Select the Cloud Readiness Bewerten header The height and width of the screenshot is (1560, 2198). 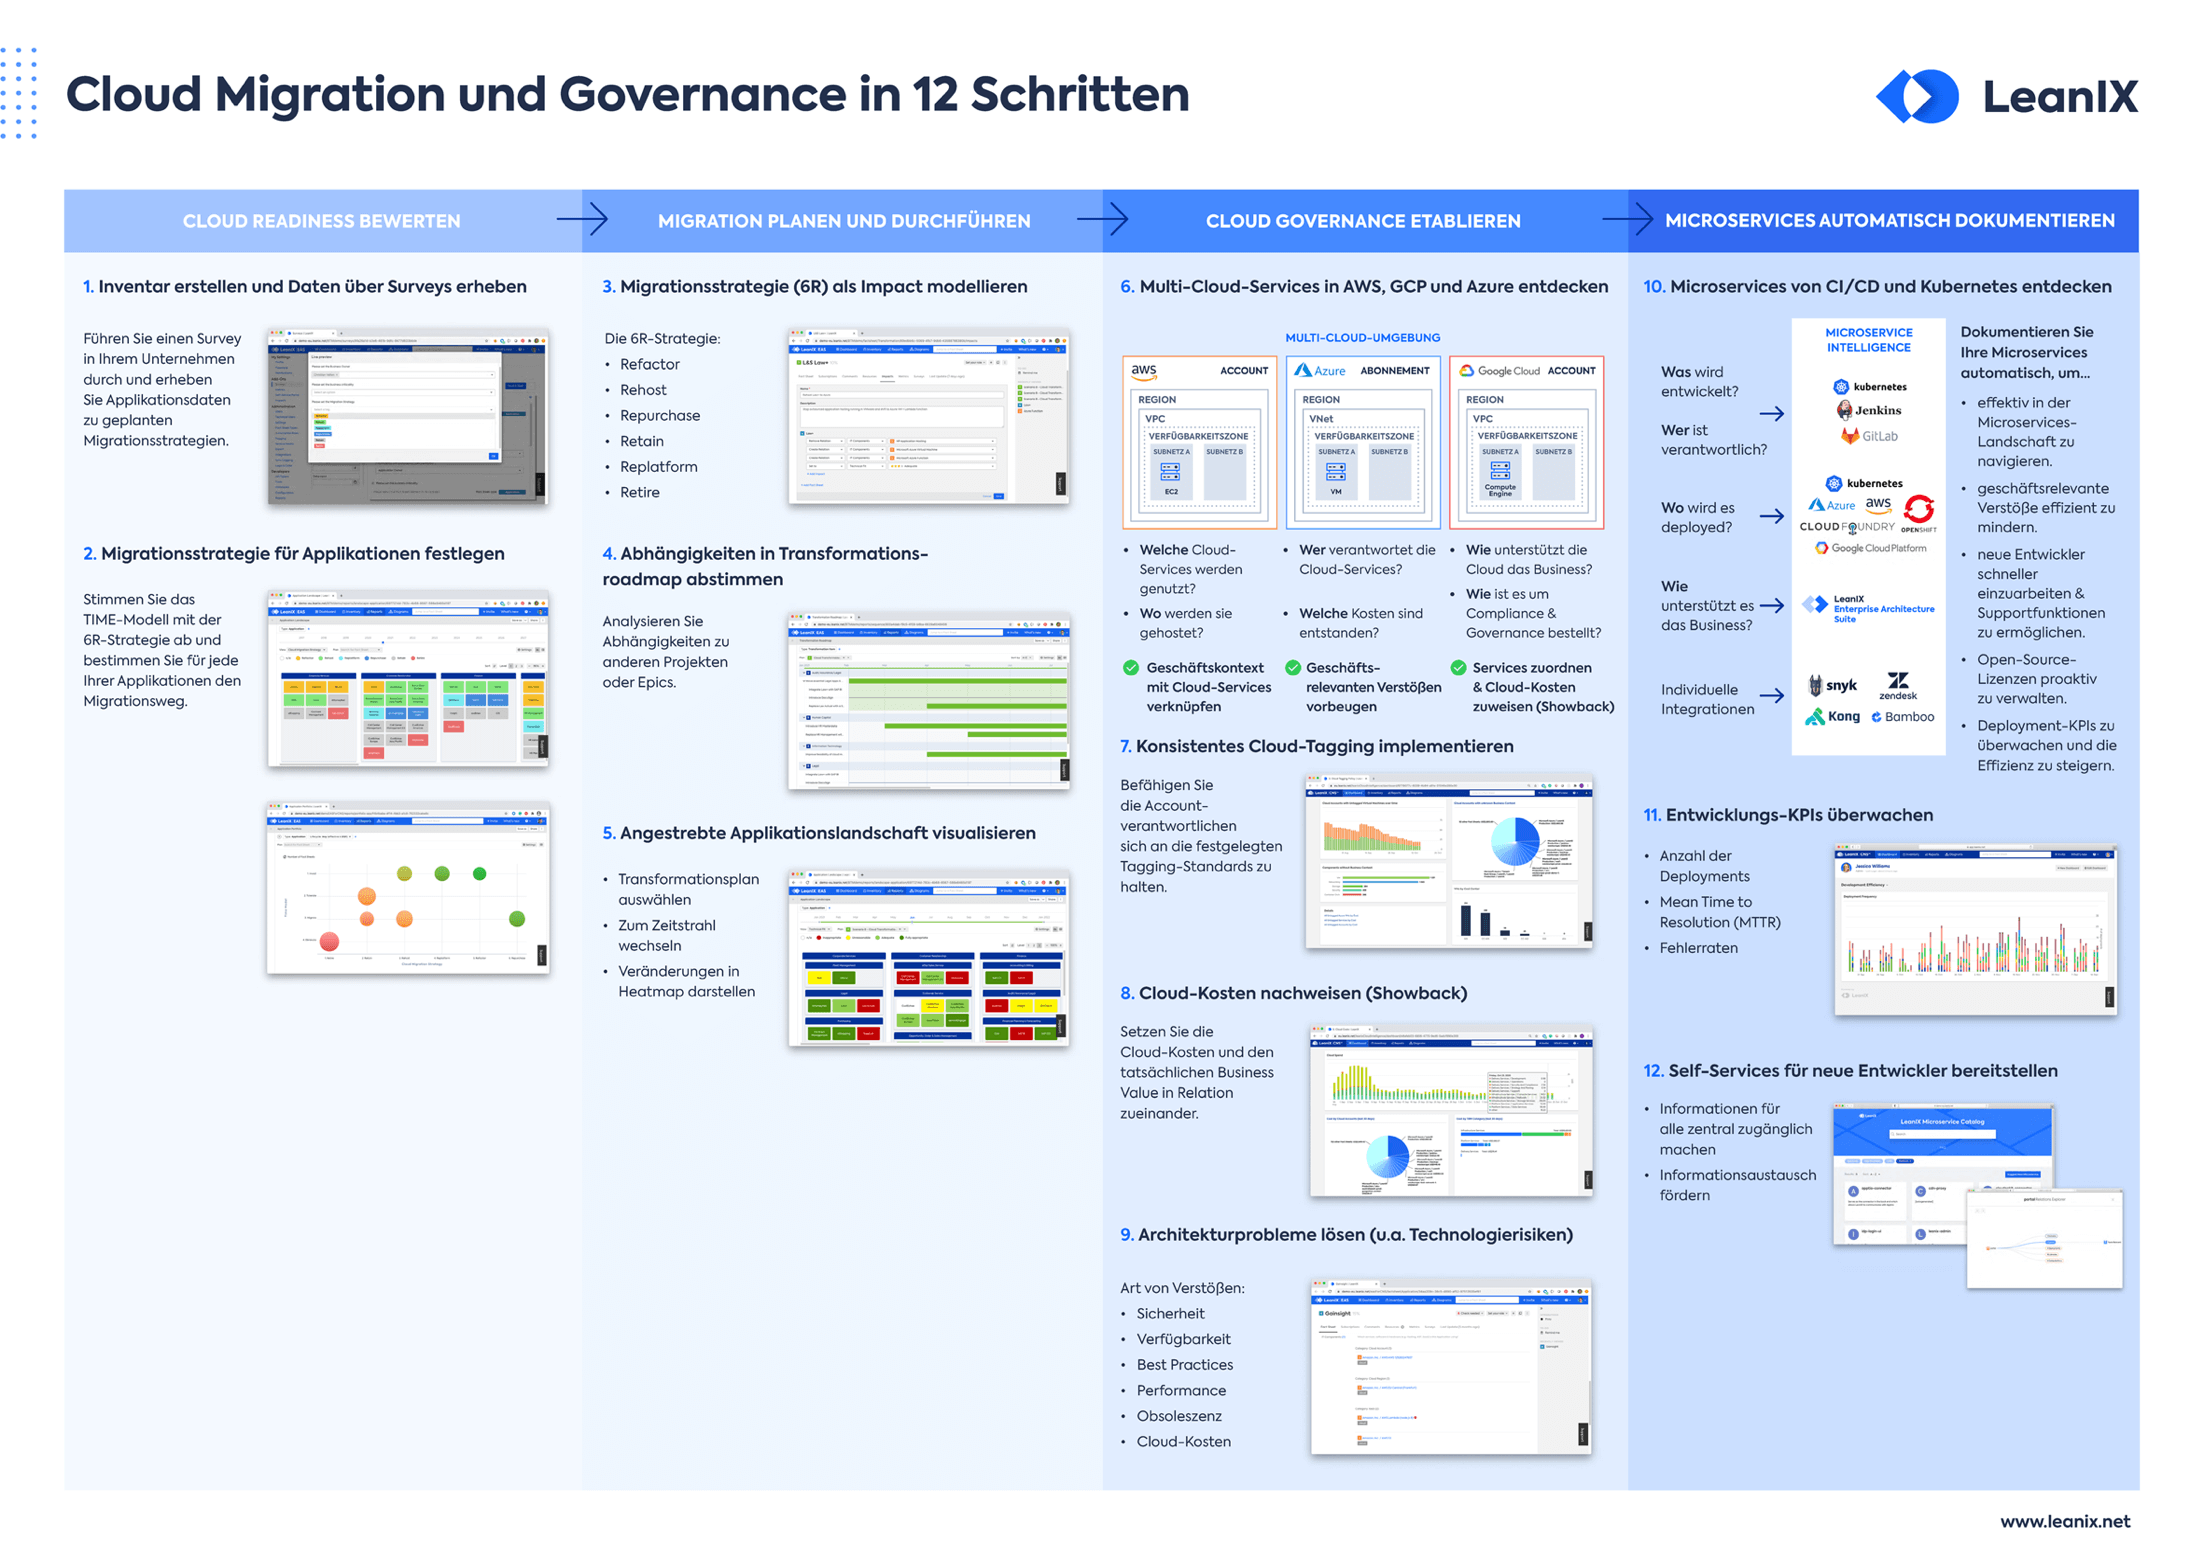click(x=321, y=221)
